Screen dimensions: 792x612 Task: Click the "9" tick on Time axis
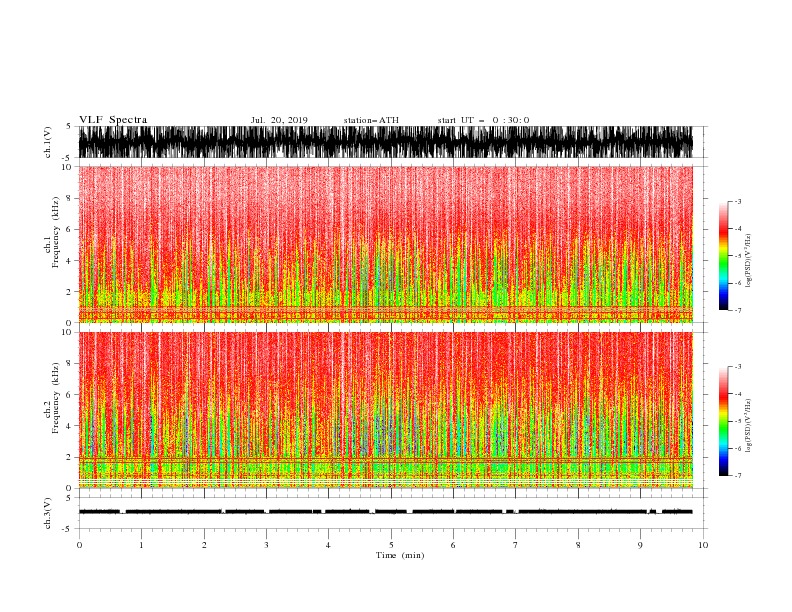(x=640, y=545)
